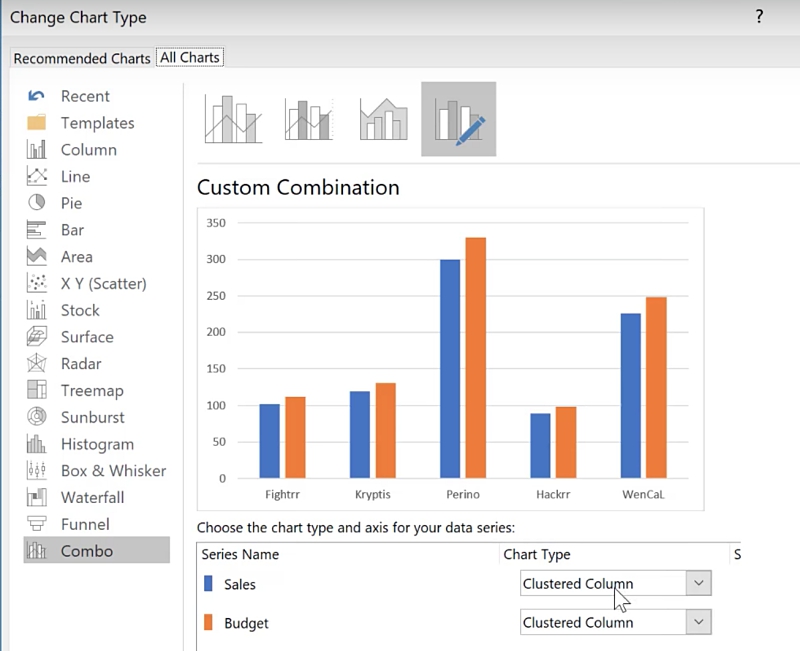Select Combo in the chart type list

(x=87, y=551)
